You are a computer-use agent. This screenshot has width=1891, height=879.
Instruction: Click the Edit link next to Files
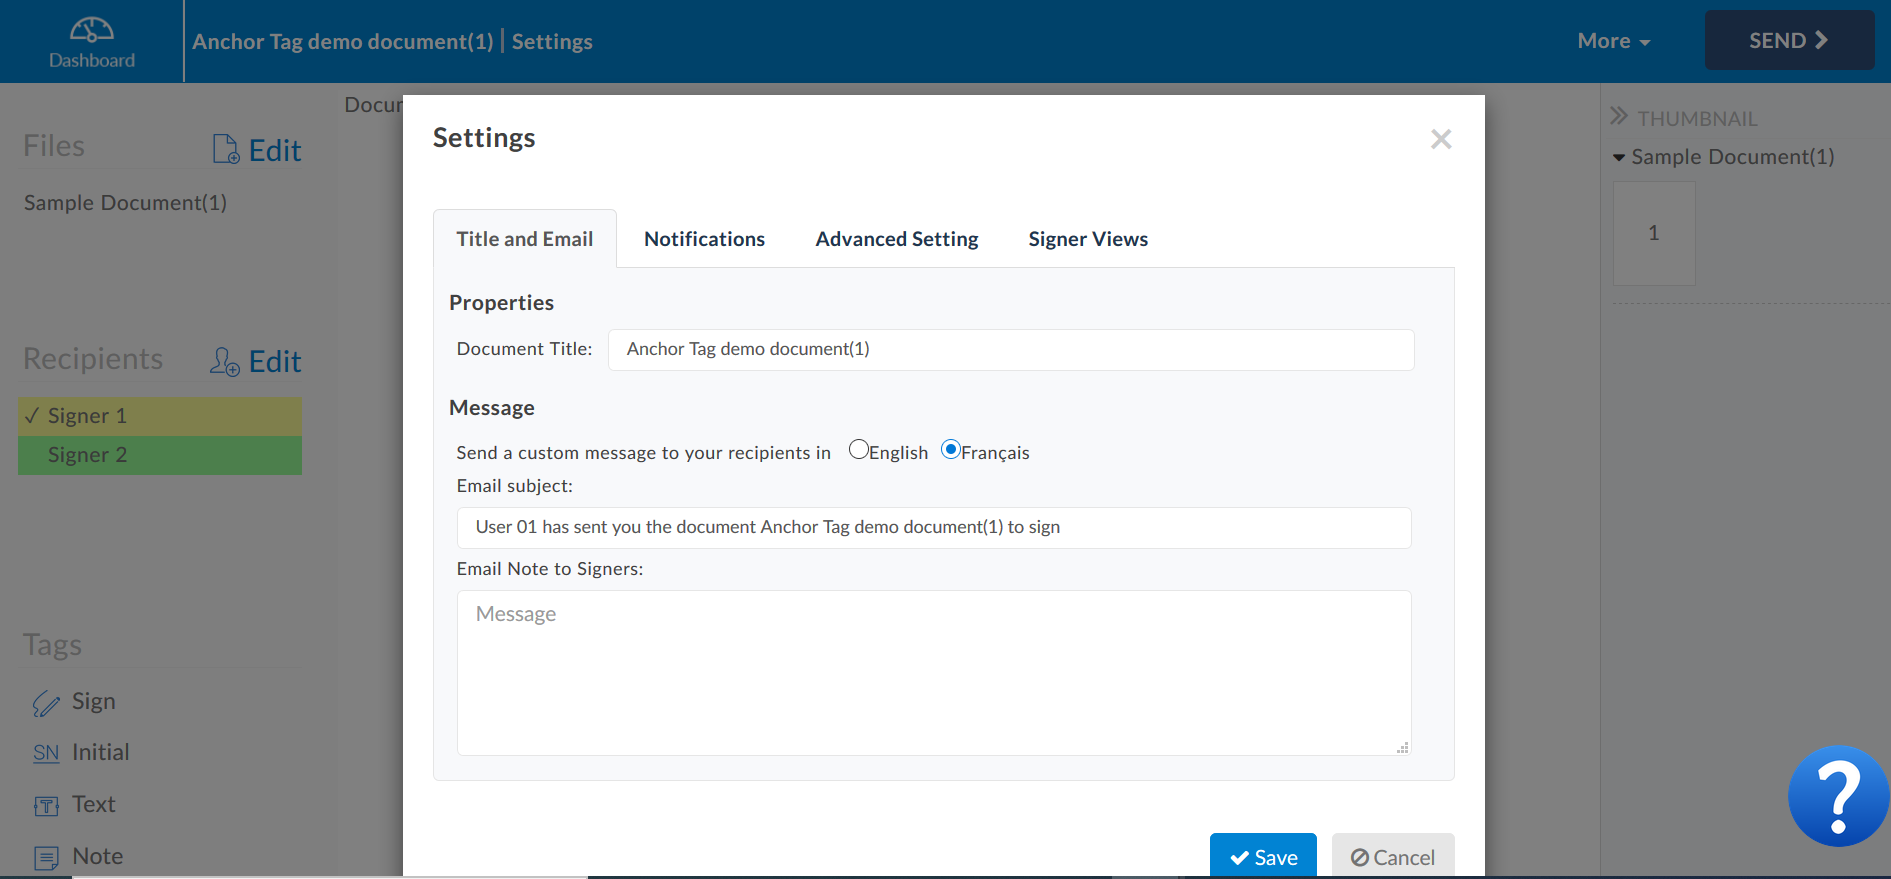(275, 150)
